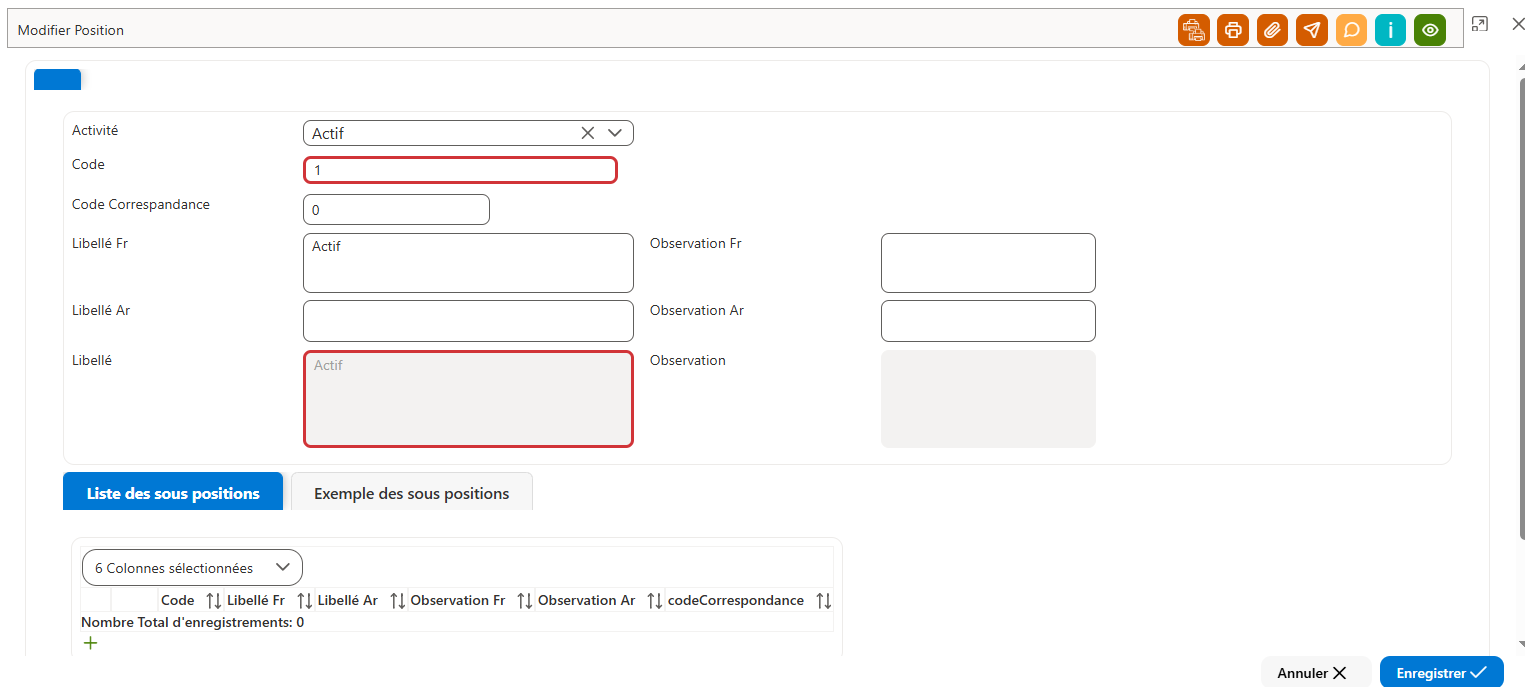Switch to Exemple des sous positions tab
1525x687 pixels.
tap(412, 493)
